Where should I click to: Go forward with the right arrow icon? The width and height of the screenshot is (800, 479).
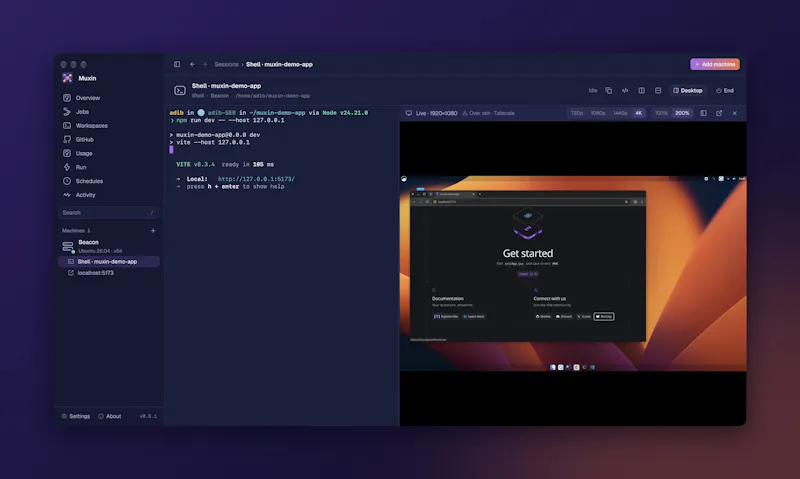tap(205, 64)
